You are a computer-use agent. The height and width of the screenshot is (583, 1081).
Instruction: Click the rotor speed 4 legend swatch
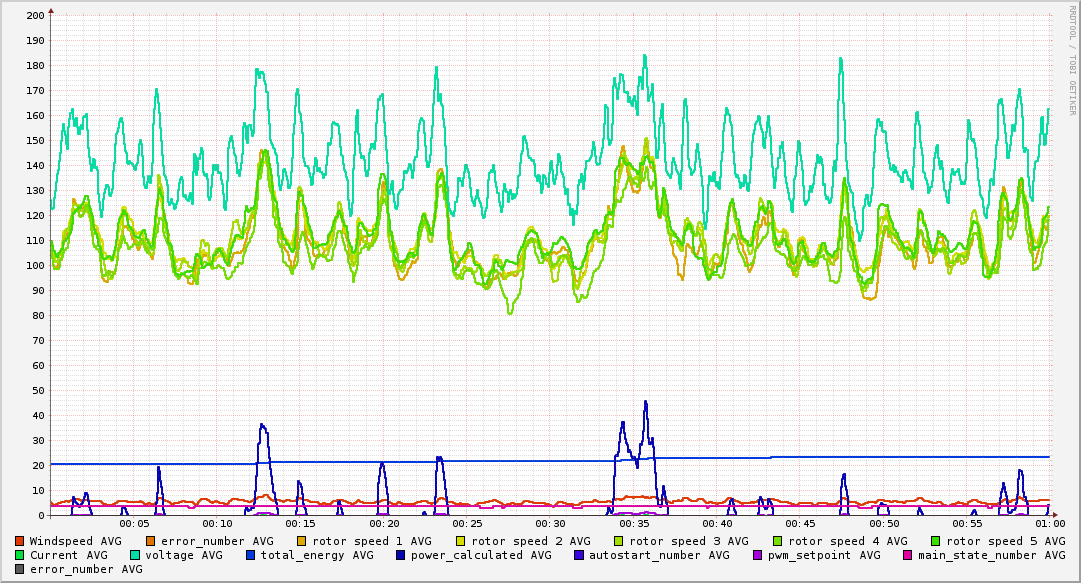point(778,542)
